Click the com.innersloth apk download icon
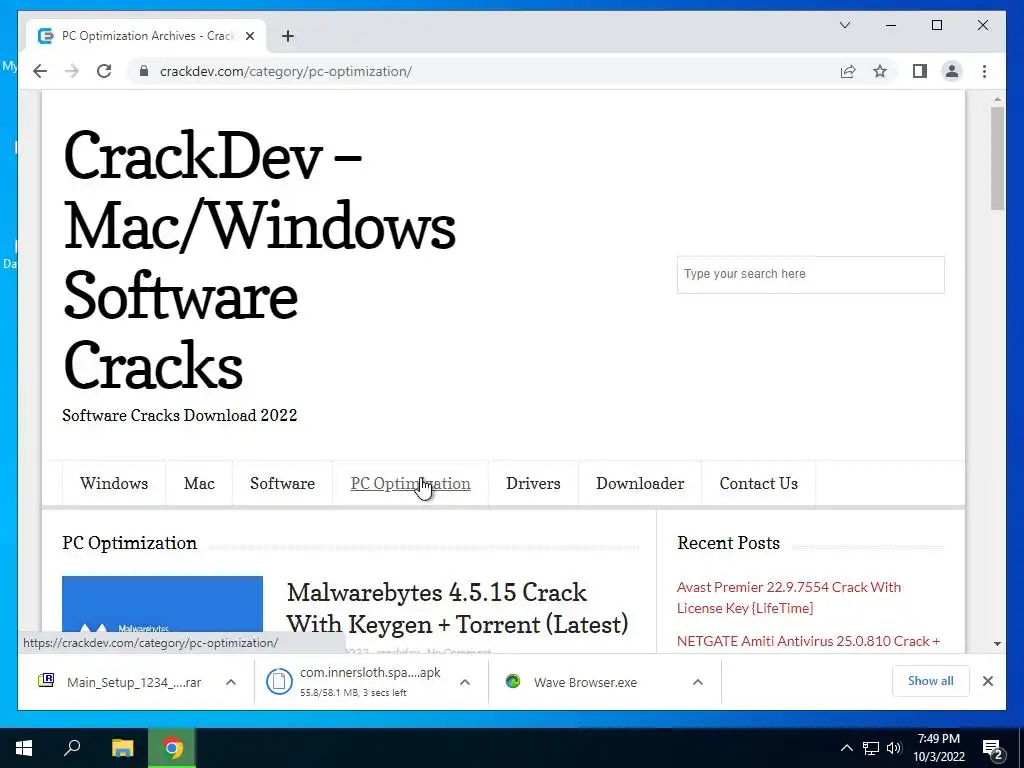 279,681
